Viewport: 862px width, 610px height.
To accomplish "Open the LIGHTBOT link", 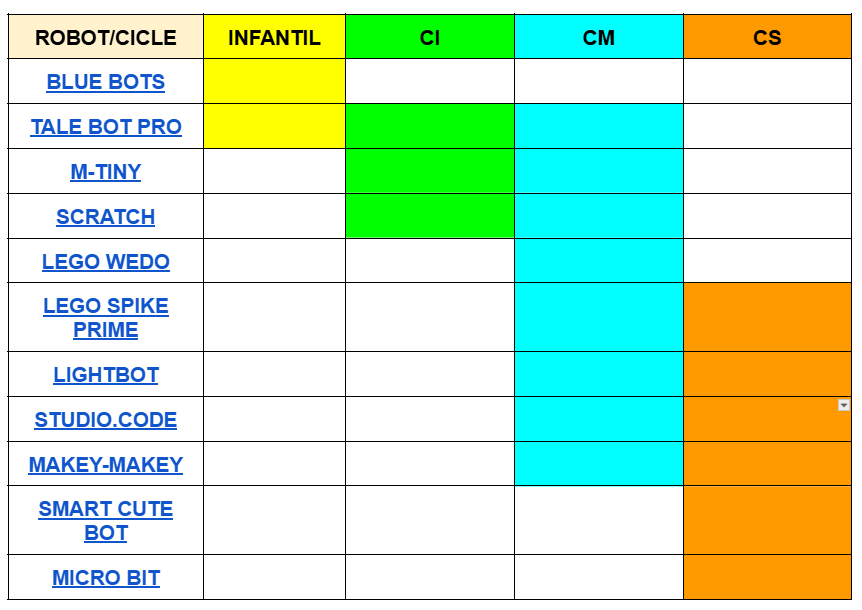I will [x=105, y=375].
